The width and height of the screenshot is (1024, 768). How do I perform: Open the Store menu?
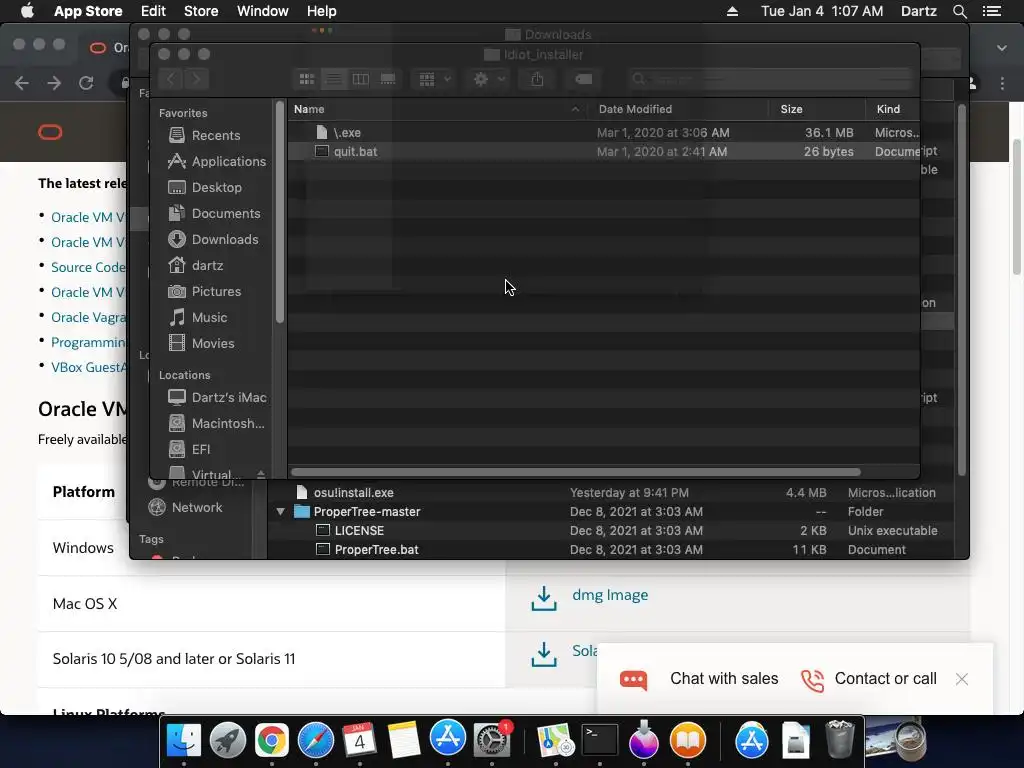coord(201,11)
